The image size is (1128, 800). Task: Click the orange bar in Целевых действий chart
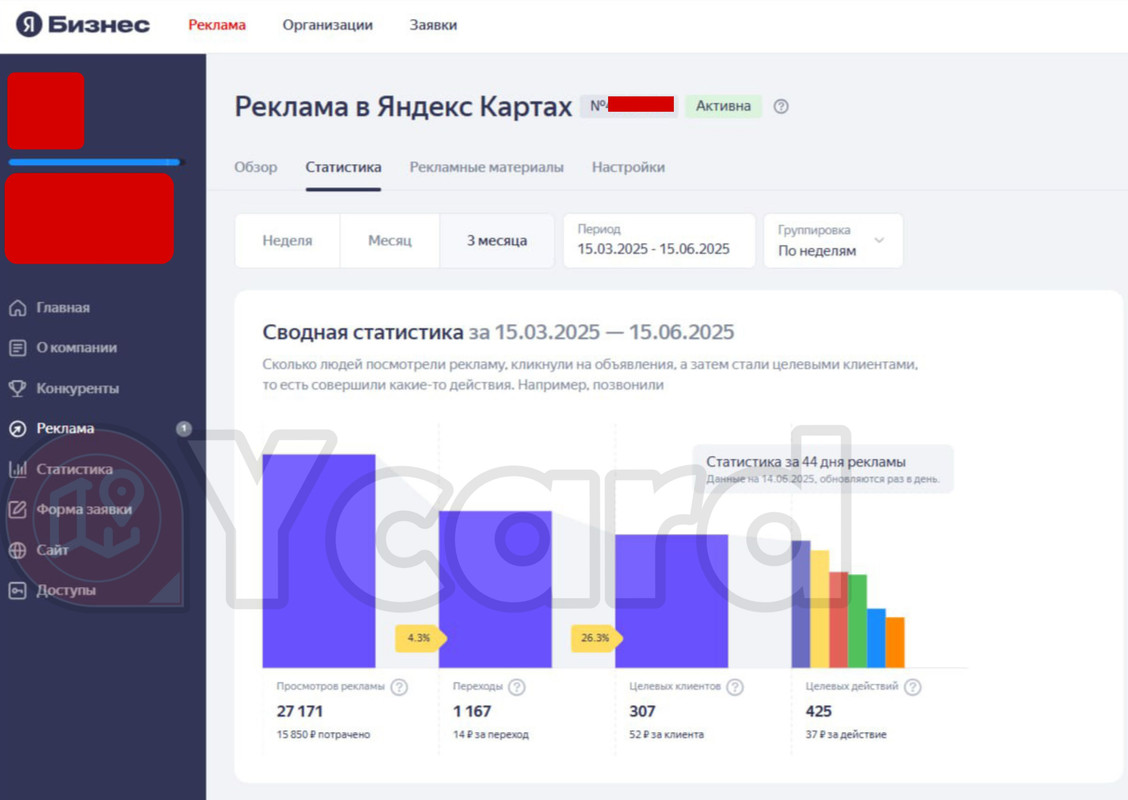click(x=895, y=642)
